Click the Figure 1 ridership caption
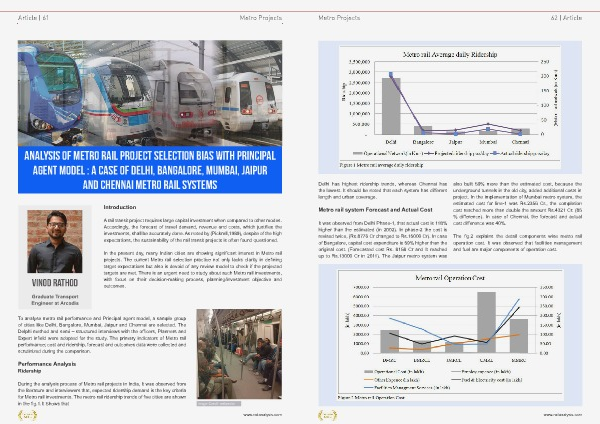The image size is (600, 424). [381, 165]
